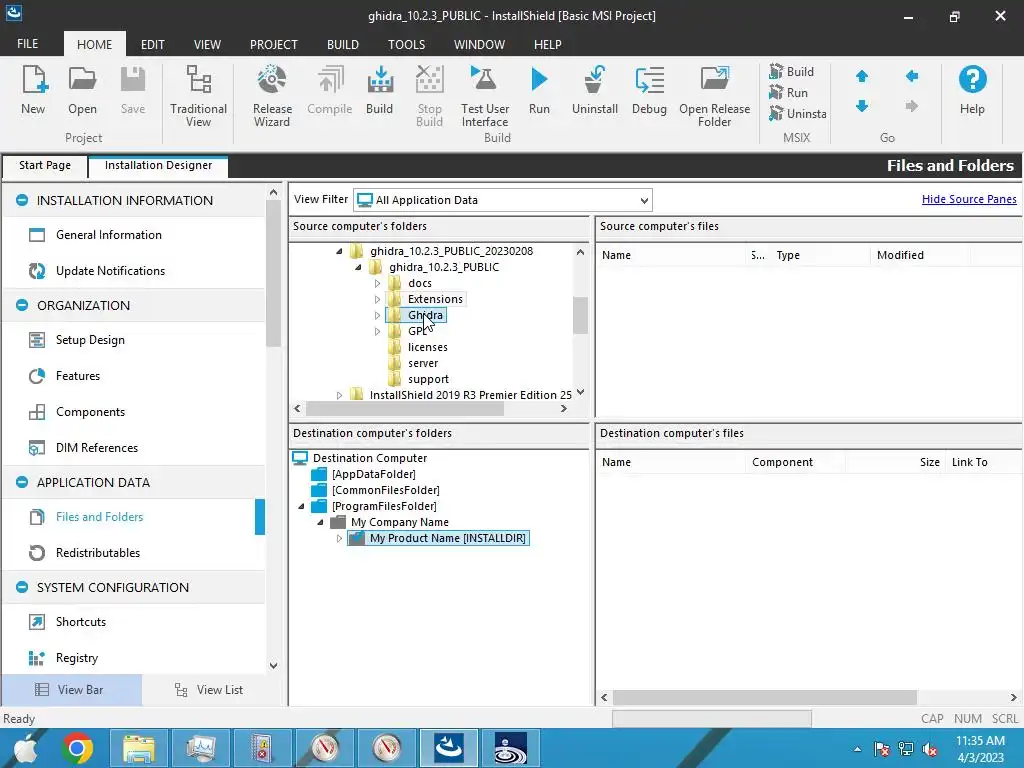The height and width of the screenshot is (768, 1024).
Task: Go down with blue down arrow
Action: (862, 105)
